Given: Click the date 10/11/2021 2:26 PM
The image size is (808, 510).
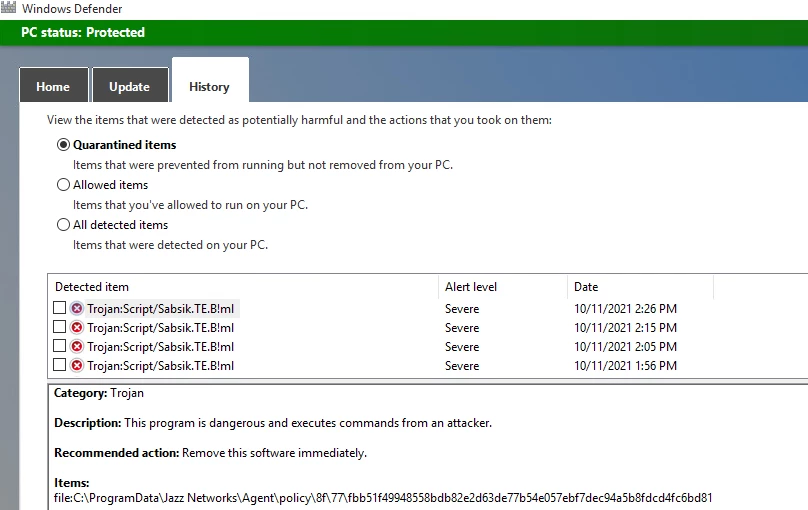Looking at the screenshot, I should click(x=626, y=309).
